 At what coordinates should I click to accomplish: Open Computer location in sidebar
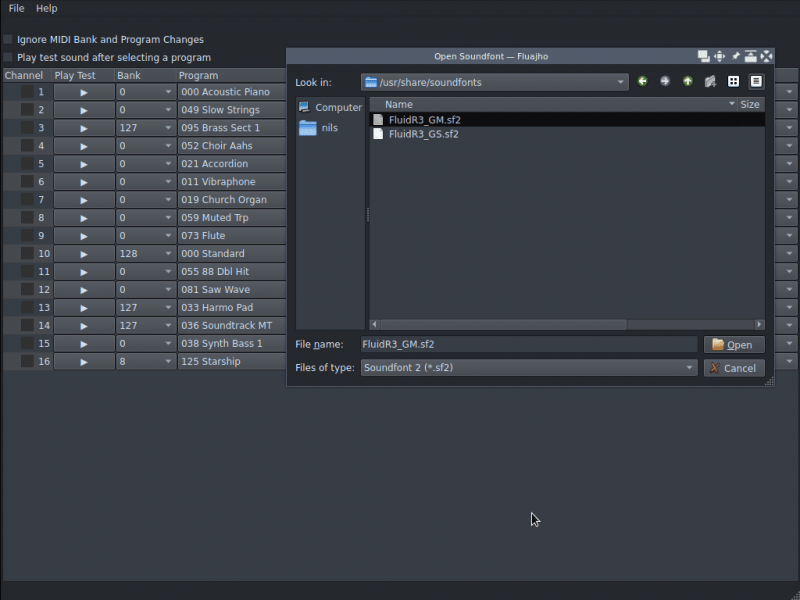[330, 107]
